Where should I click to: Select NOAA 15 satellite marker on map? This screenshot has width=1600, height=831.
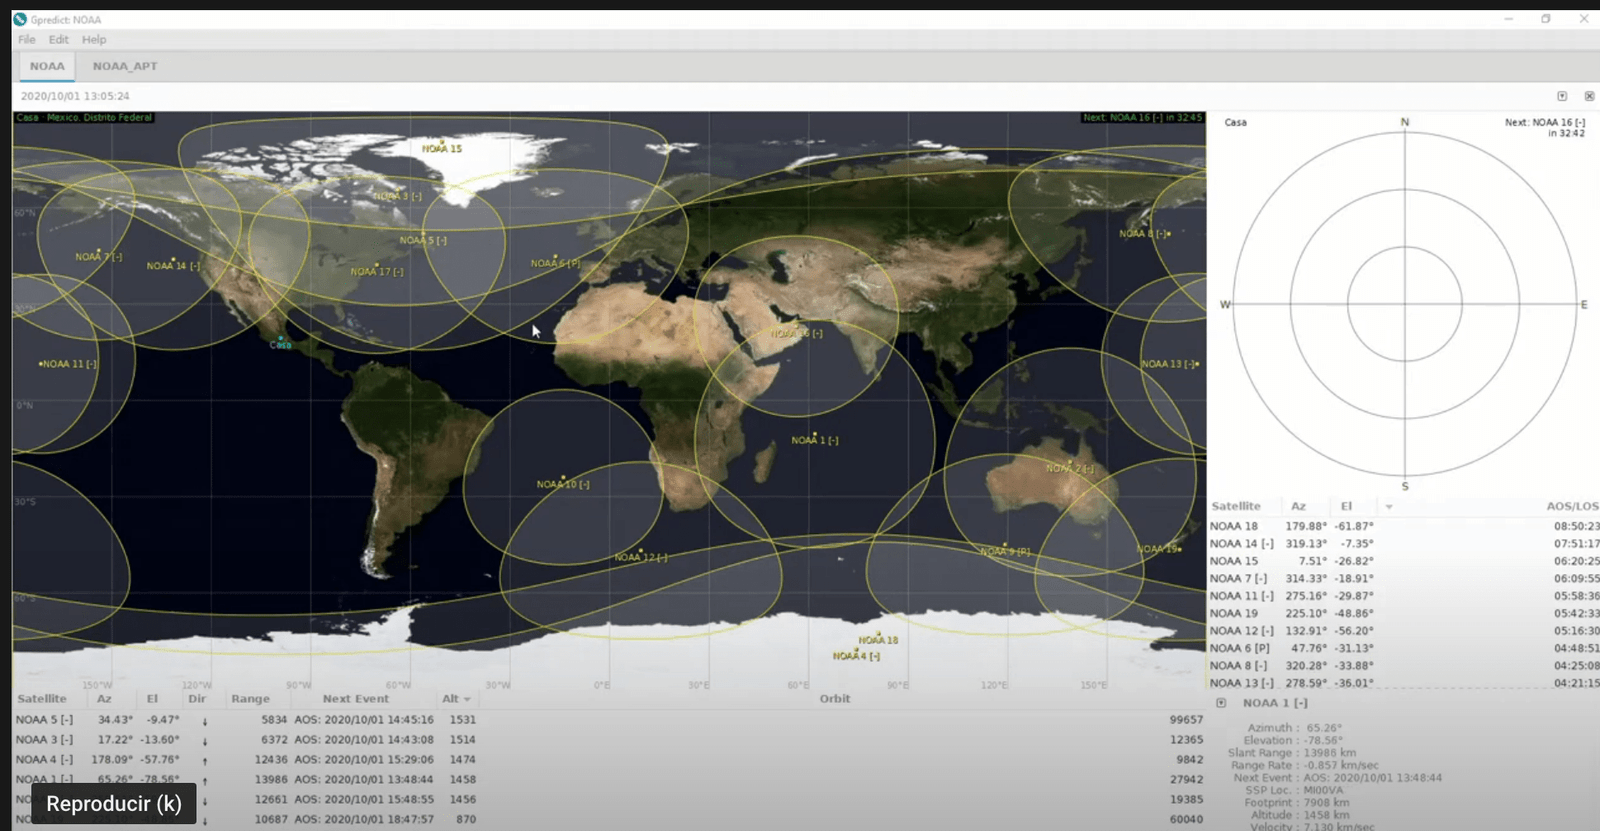click(x=441, y=148)
